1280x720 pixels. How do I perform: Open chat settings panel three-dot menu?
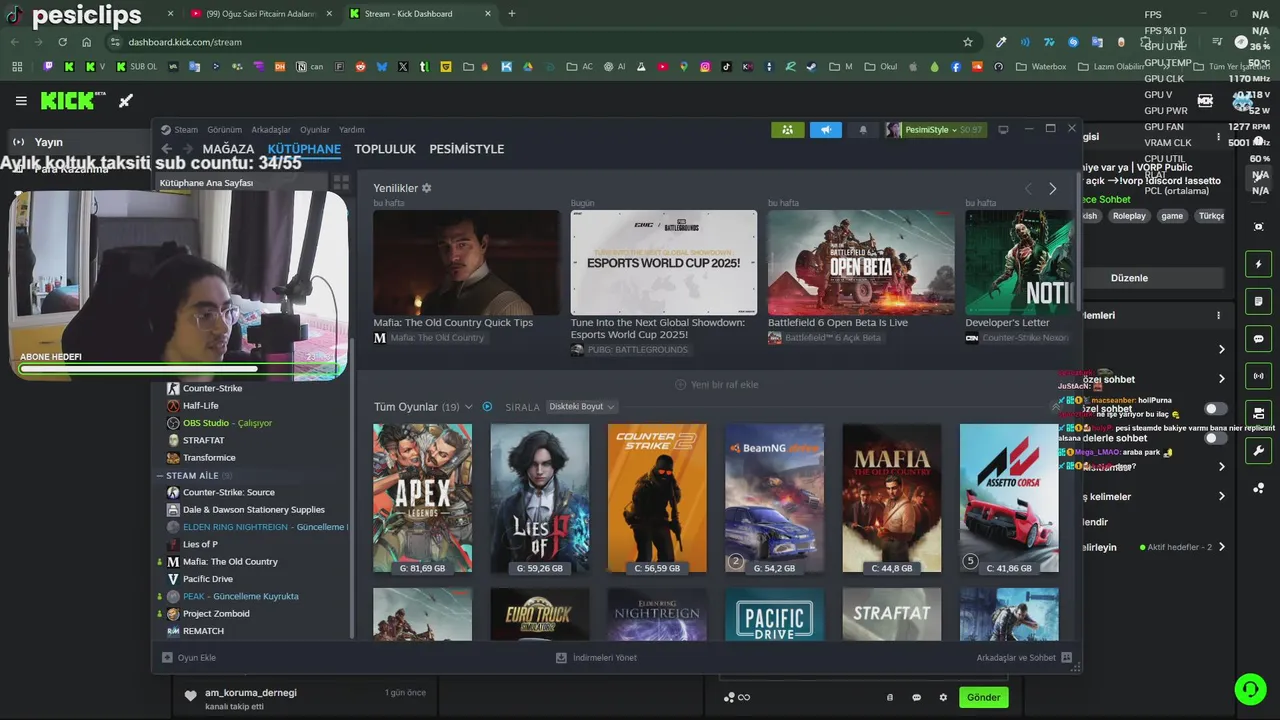click(1218, 315)
